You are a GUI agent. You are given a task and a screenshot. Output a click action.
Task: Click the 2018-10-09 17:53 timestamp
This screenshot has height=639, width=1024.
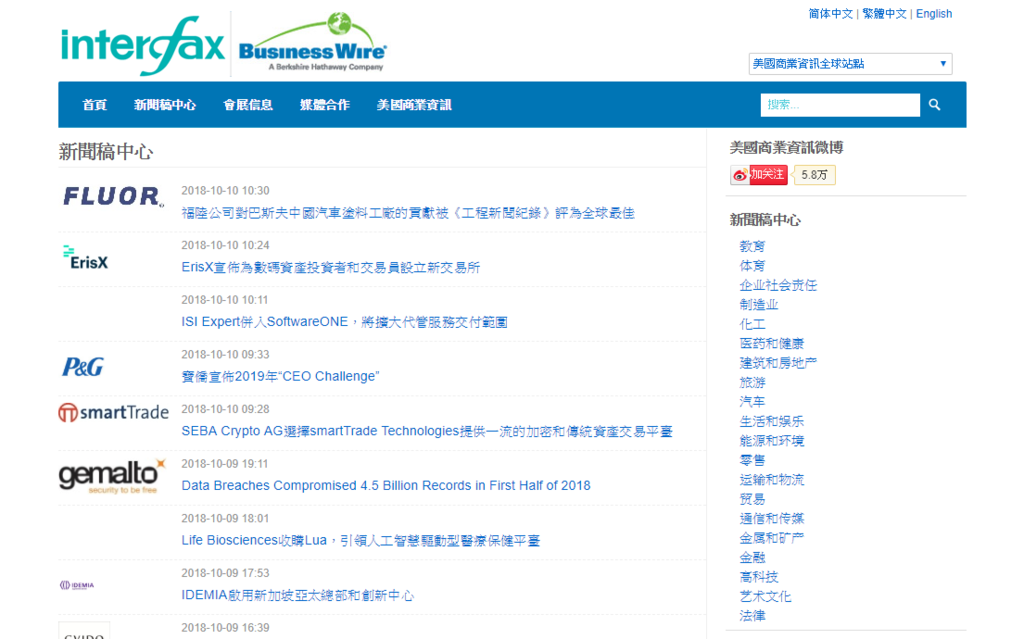coord(225,573)
